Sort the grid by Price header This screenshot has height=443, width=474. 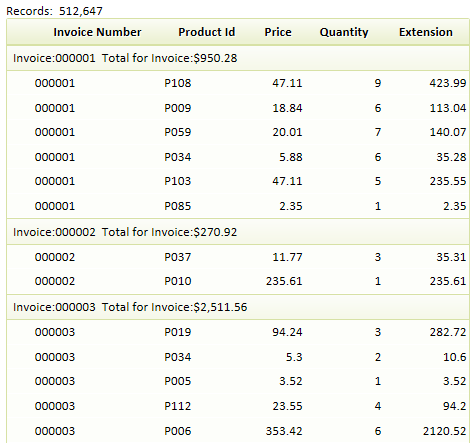point(278,32)
